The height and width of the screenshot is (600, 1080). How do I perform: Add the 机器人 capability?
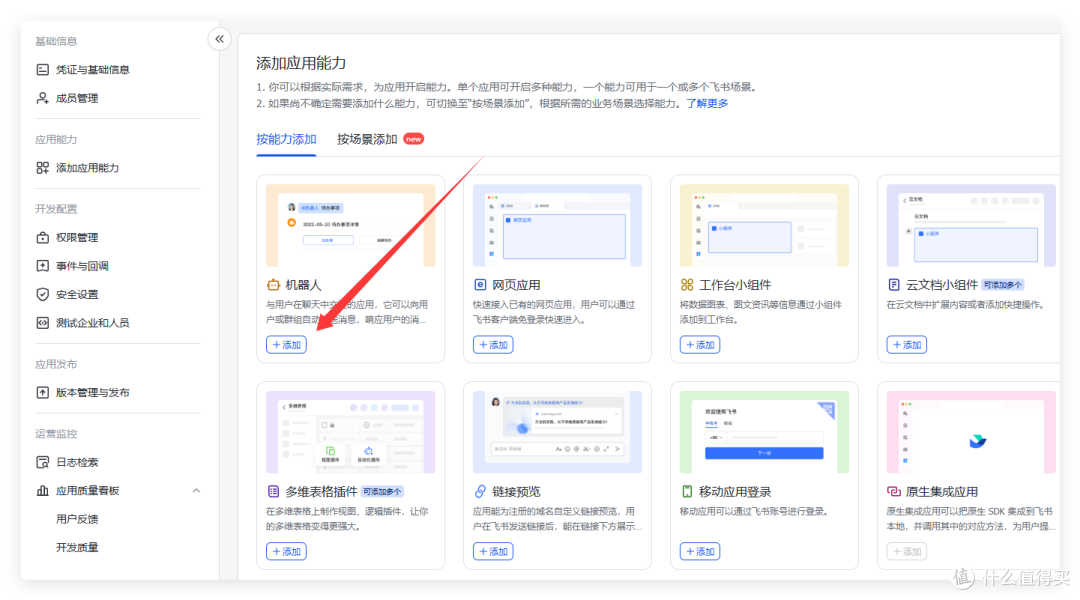(287, 344)
